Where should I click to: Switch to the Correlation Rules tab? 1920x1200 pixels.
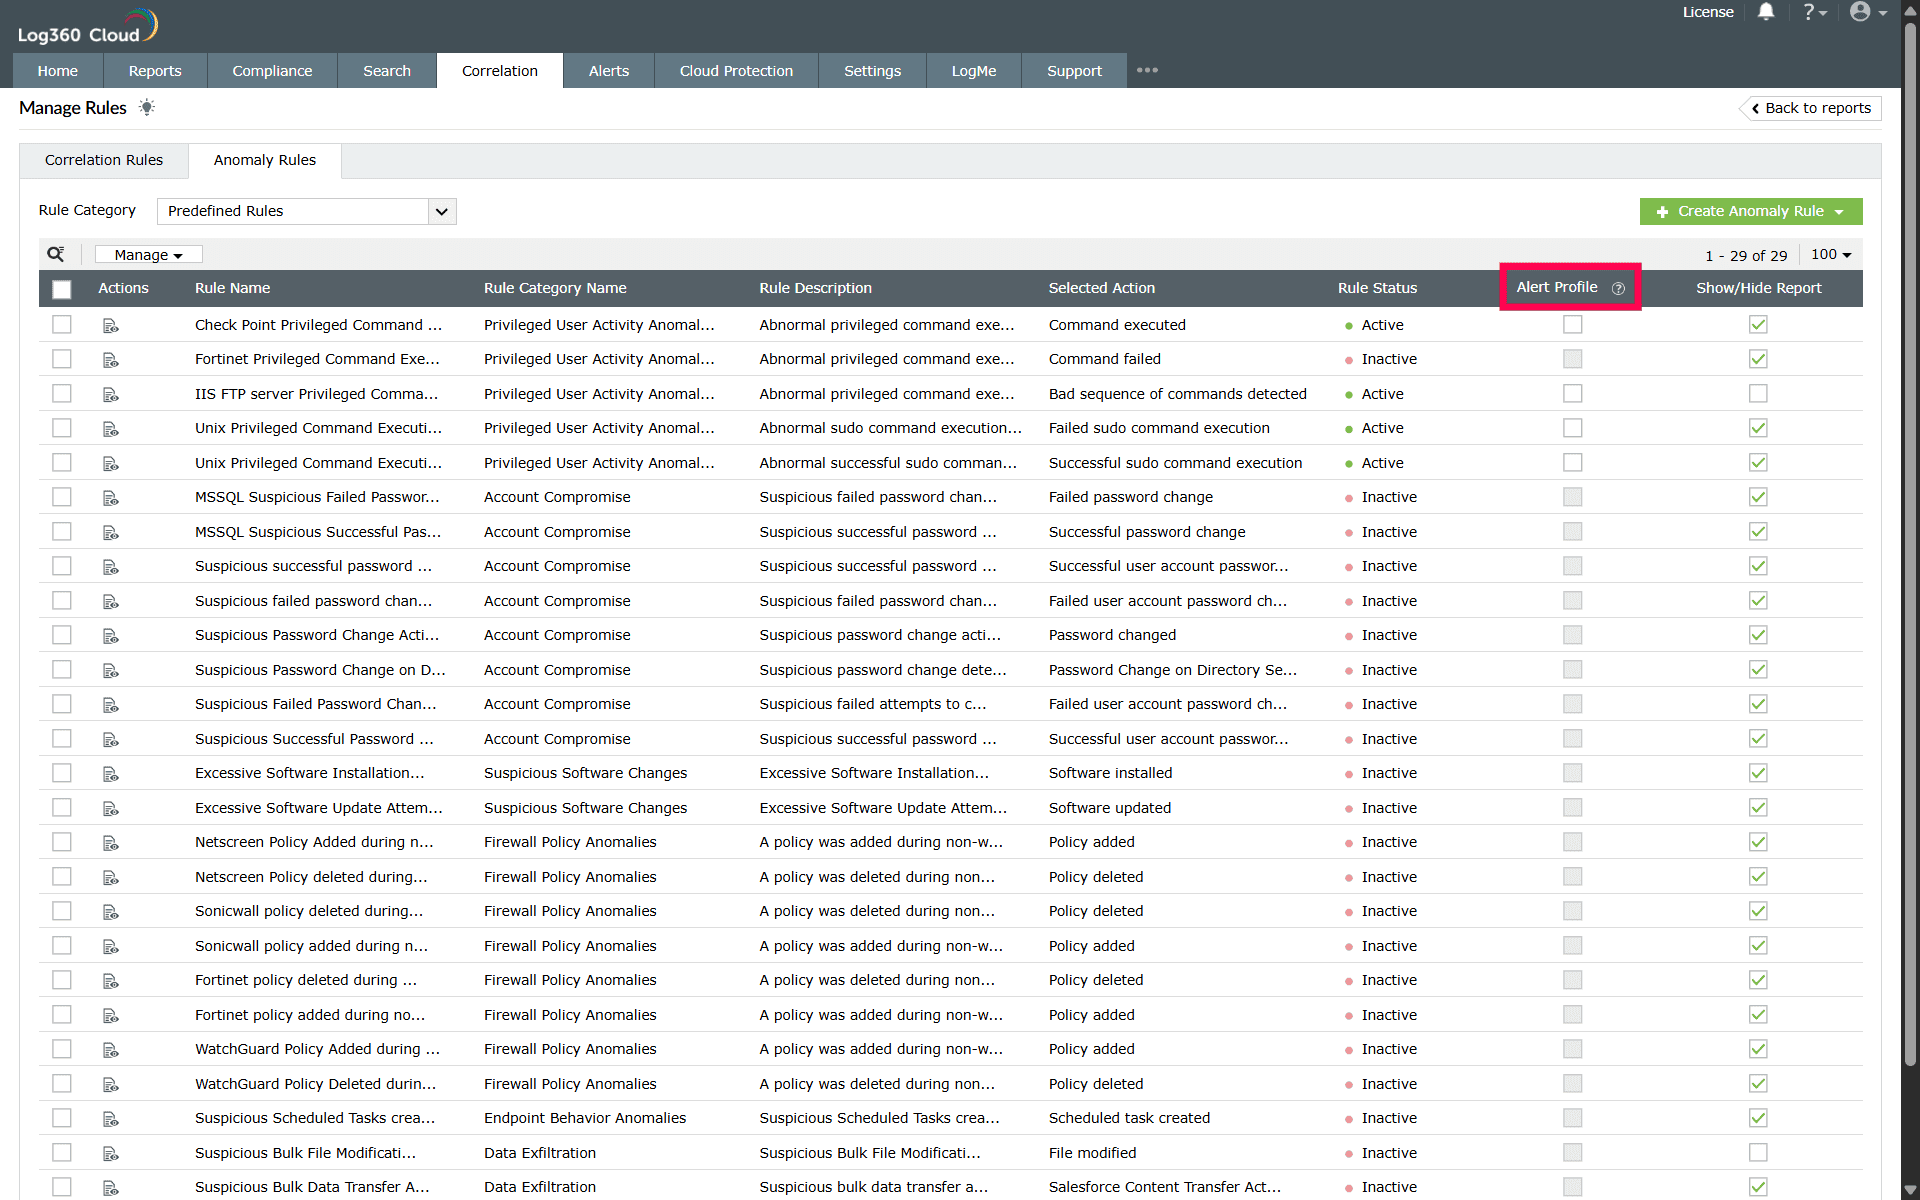click(x=104, y=160)
